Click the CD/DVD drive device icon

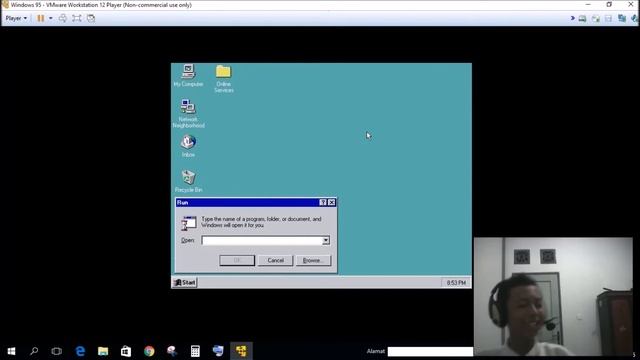point(596,18)
